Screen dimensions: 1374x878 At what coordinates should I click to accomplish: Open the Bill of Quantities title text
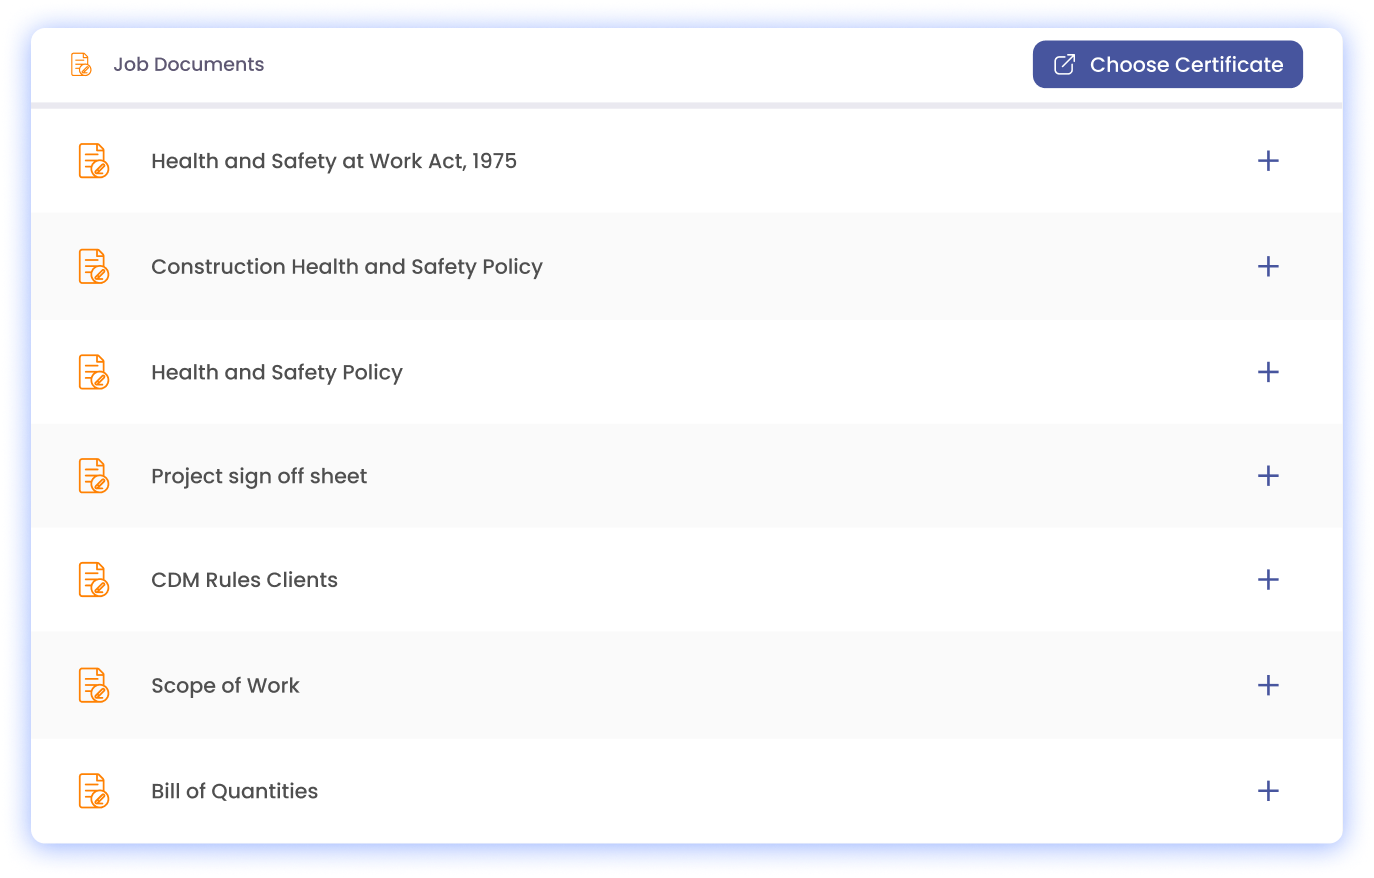[234, 791]
